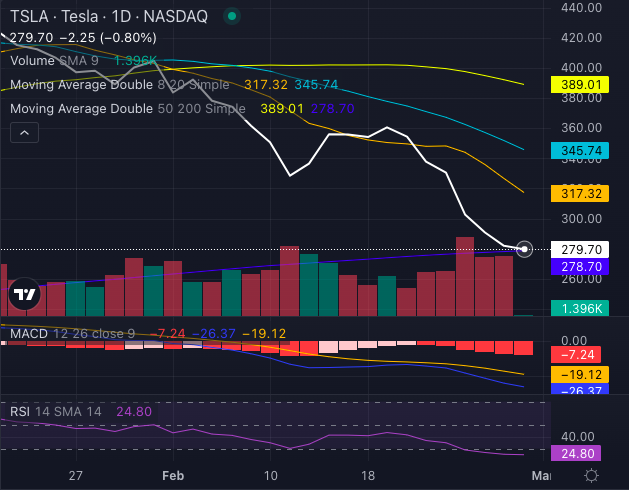This screenshot has height=490, width=629.
Task: Click the cyan 345.74 price label
Action: click(x=579, y=150)
